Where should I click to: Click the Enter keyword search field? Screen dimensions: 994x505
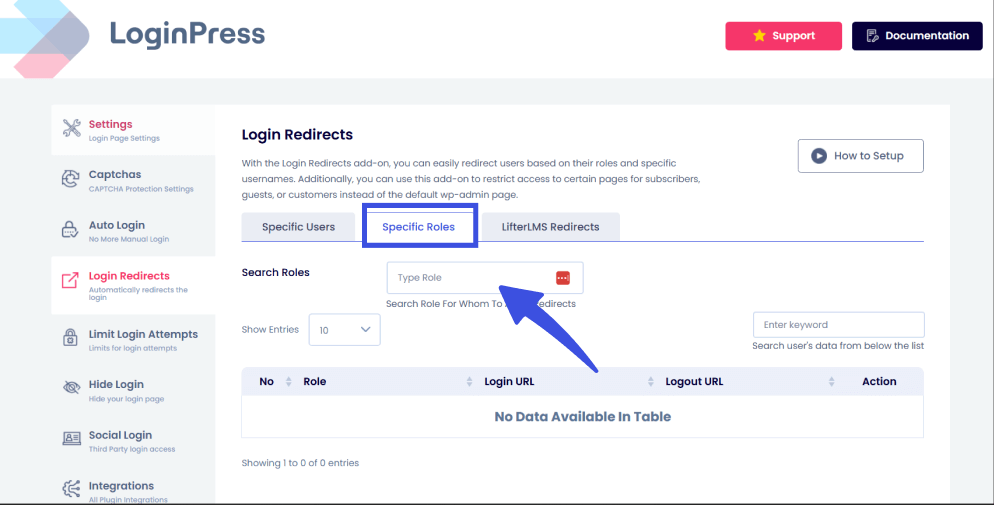click(x=838, y=325)
